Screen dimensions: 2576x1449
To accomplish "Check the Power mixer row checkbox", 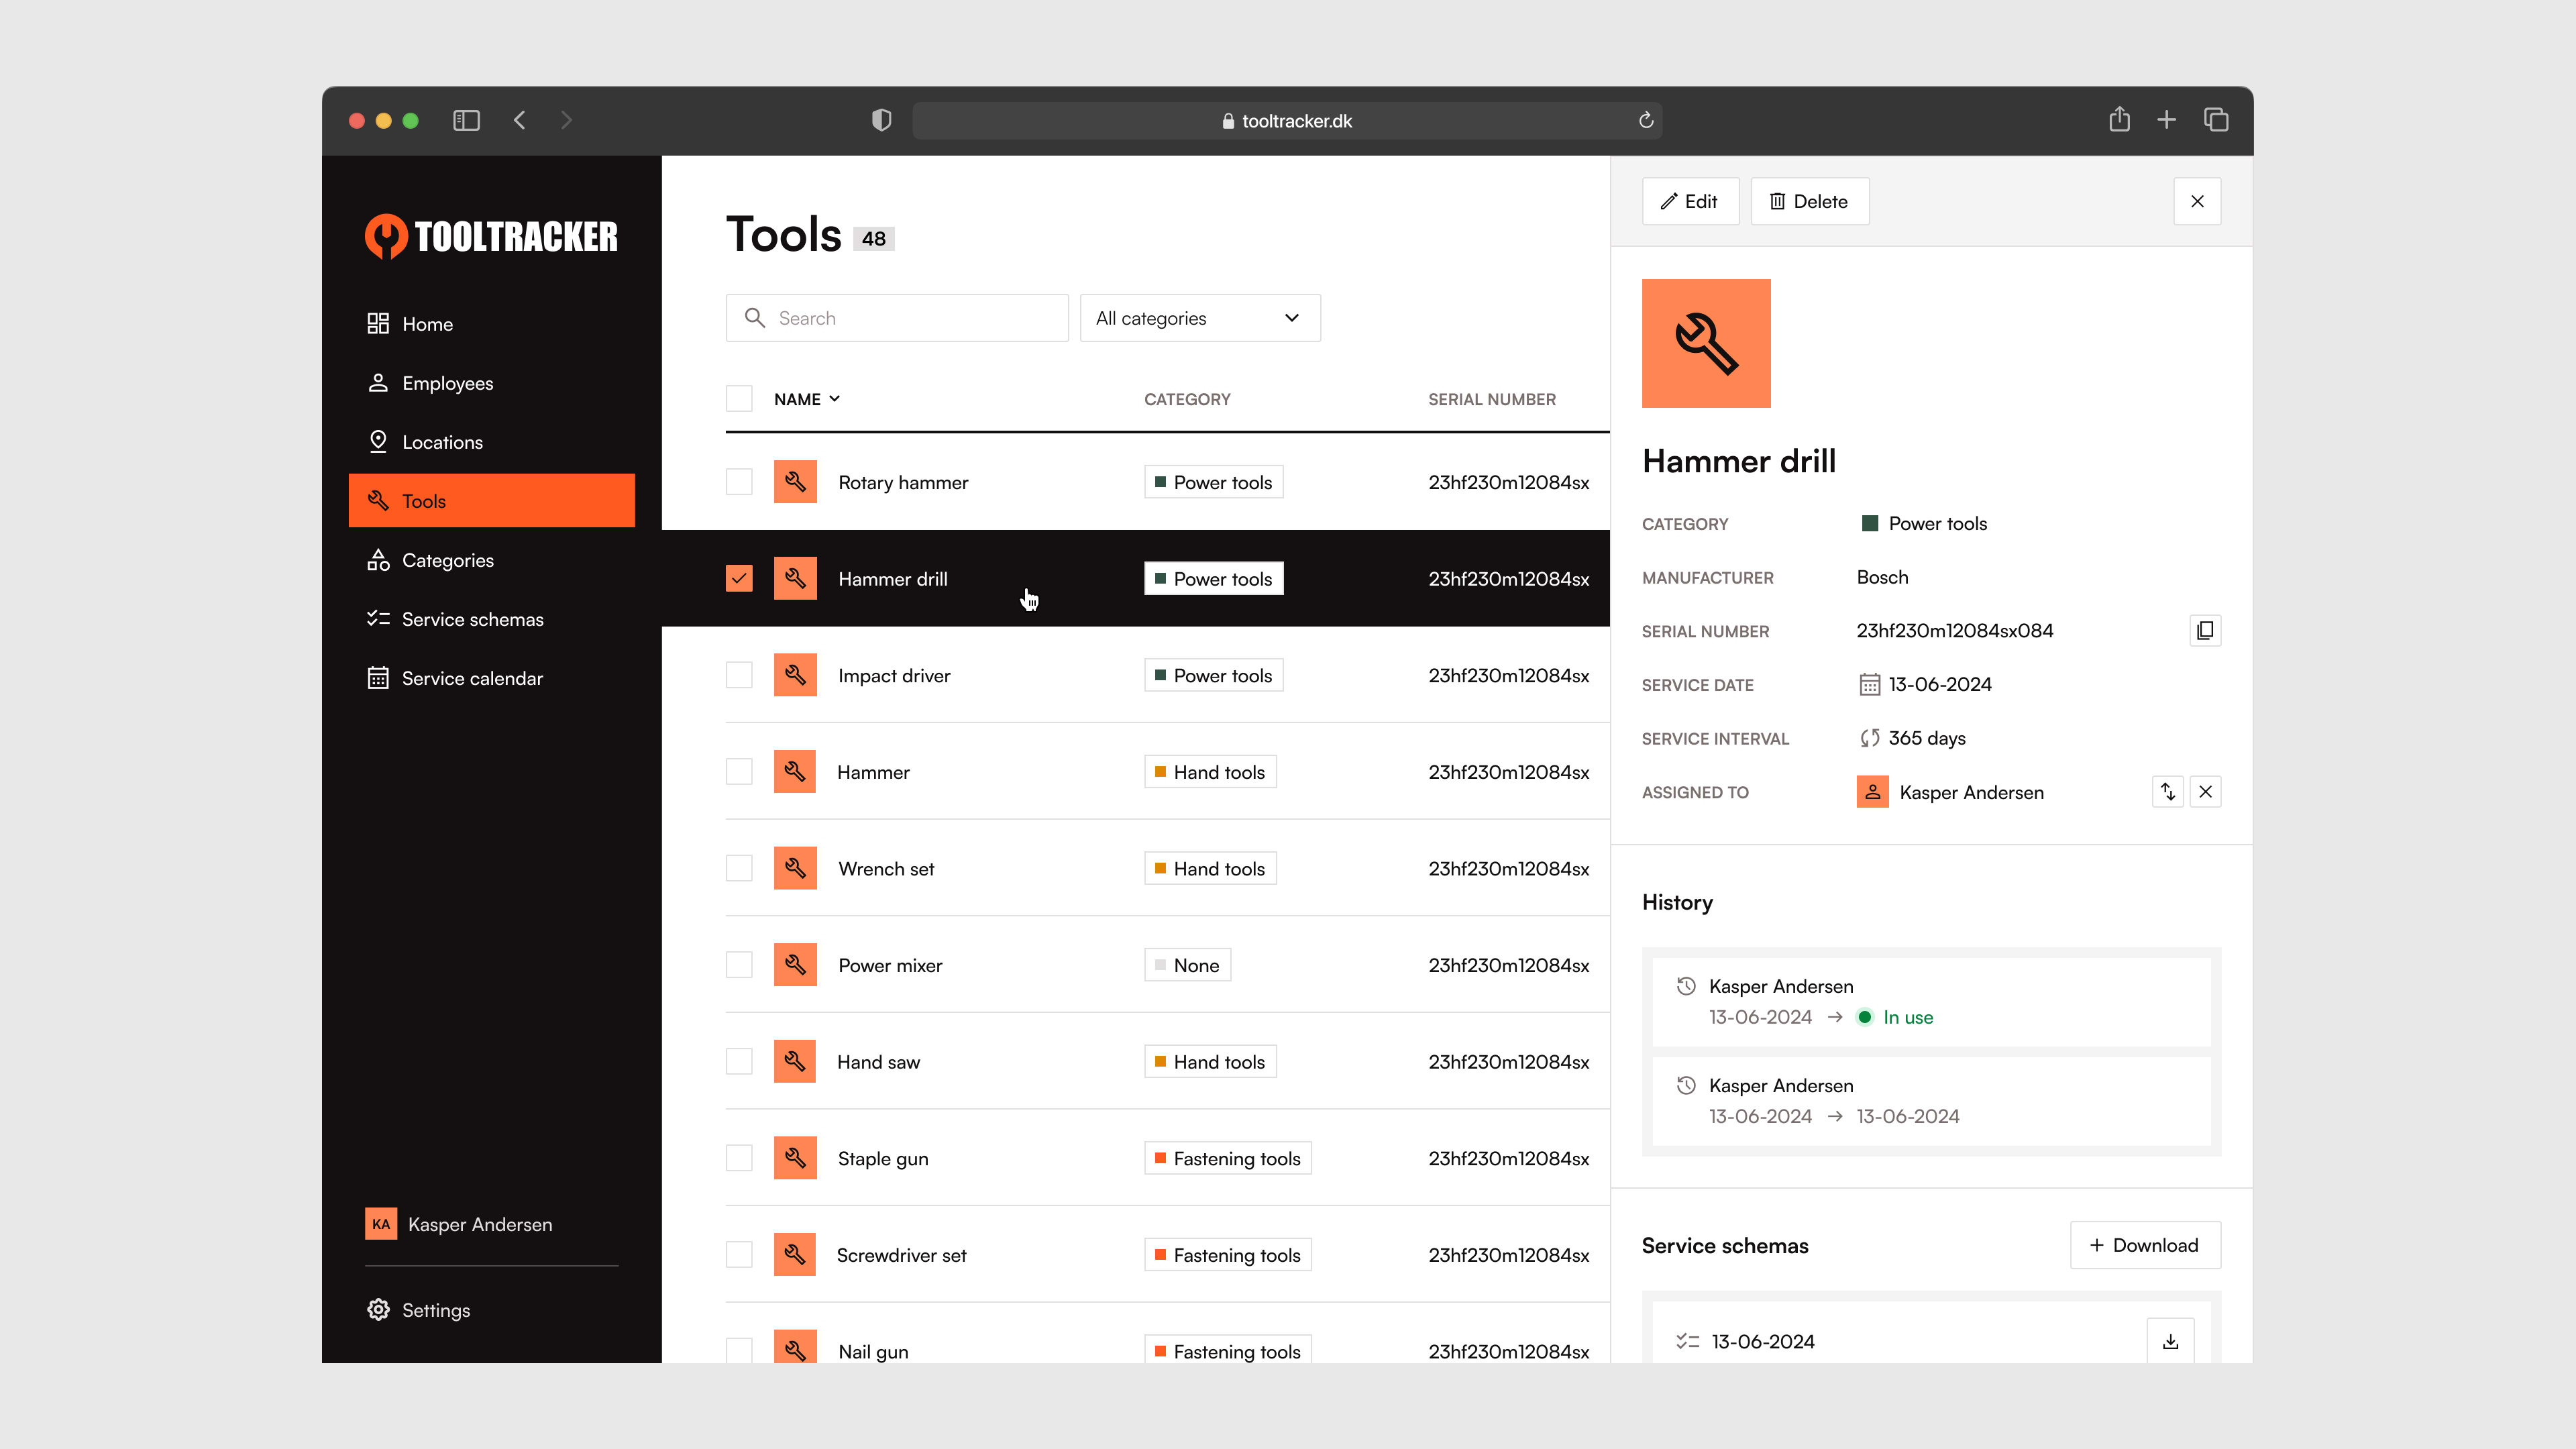I will click(739, 964).
